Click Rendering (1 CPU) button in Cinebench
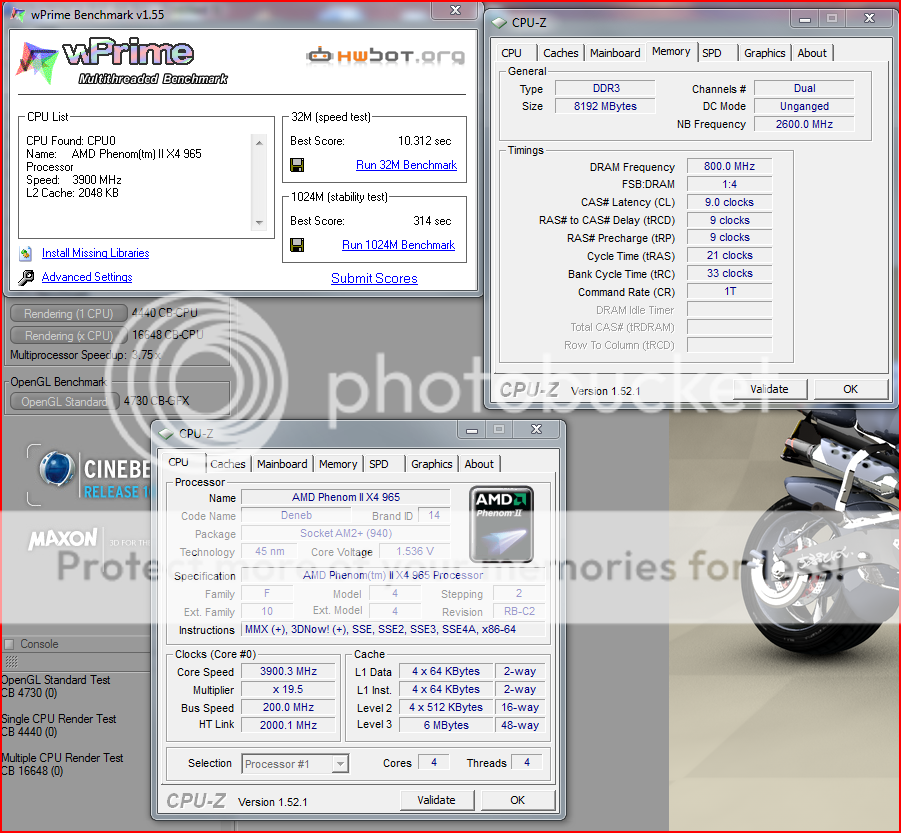Image resolution: width=901 pixels, height=833 pixels. pyautogui.click(x=69, y=314)
